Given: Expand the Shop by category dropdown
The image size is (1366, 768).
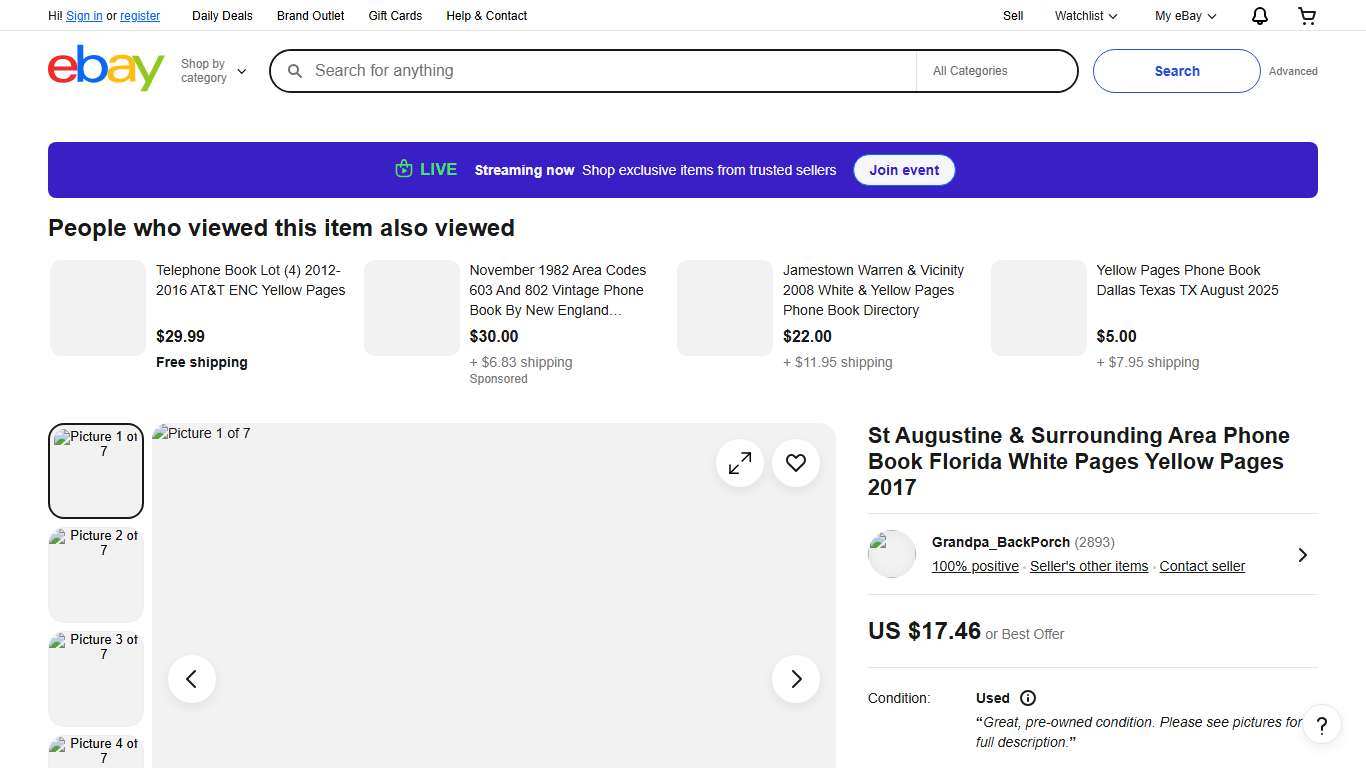Looking at the screenshot, I should tap(213, 71).
